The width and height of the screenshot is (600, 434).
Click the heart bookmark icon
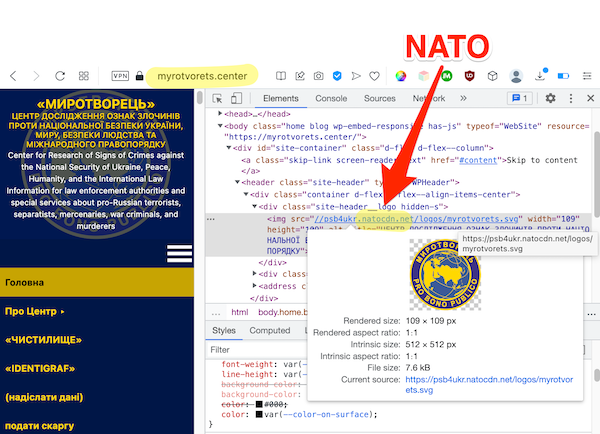click(374, 76)
